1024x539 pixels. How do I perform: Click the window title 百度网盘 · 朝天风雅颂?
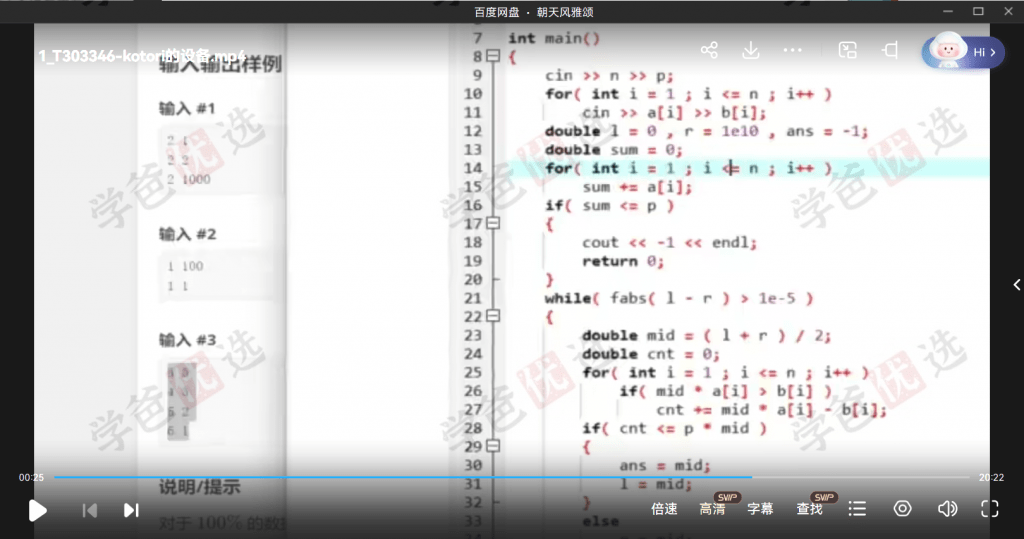click(534, 12)
